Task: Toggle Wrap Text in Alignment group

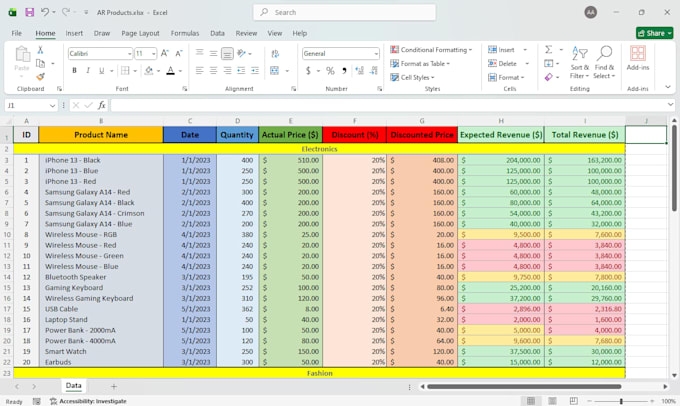Action: (275, 54)
